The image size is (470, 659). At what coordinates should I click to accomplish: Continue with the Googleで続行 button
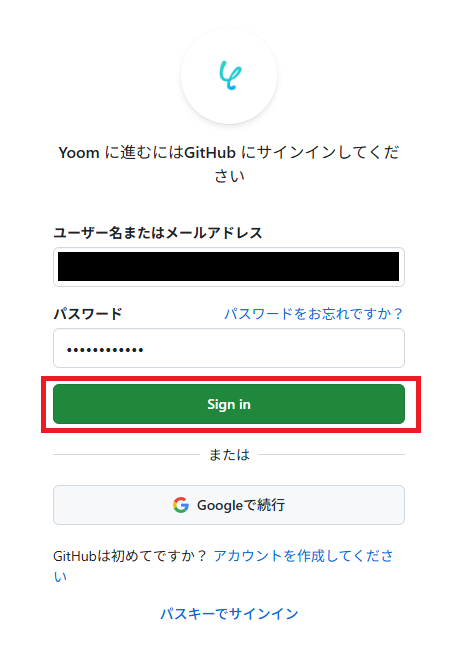pyautogui.click(x=229, y=505)
